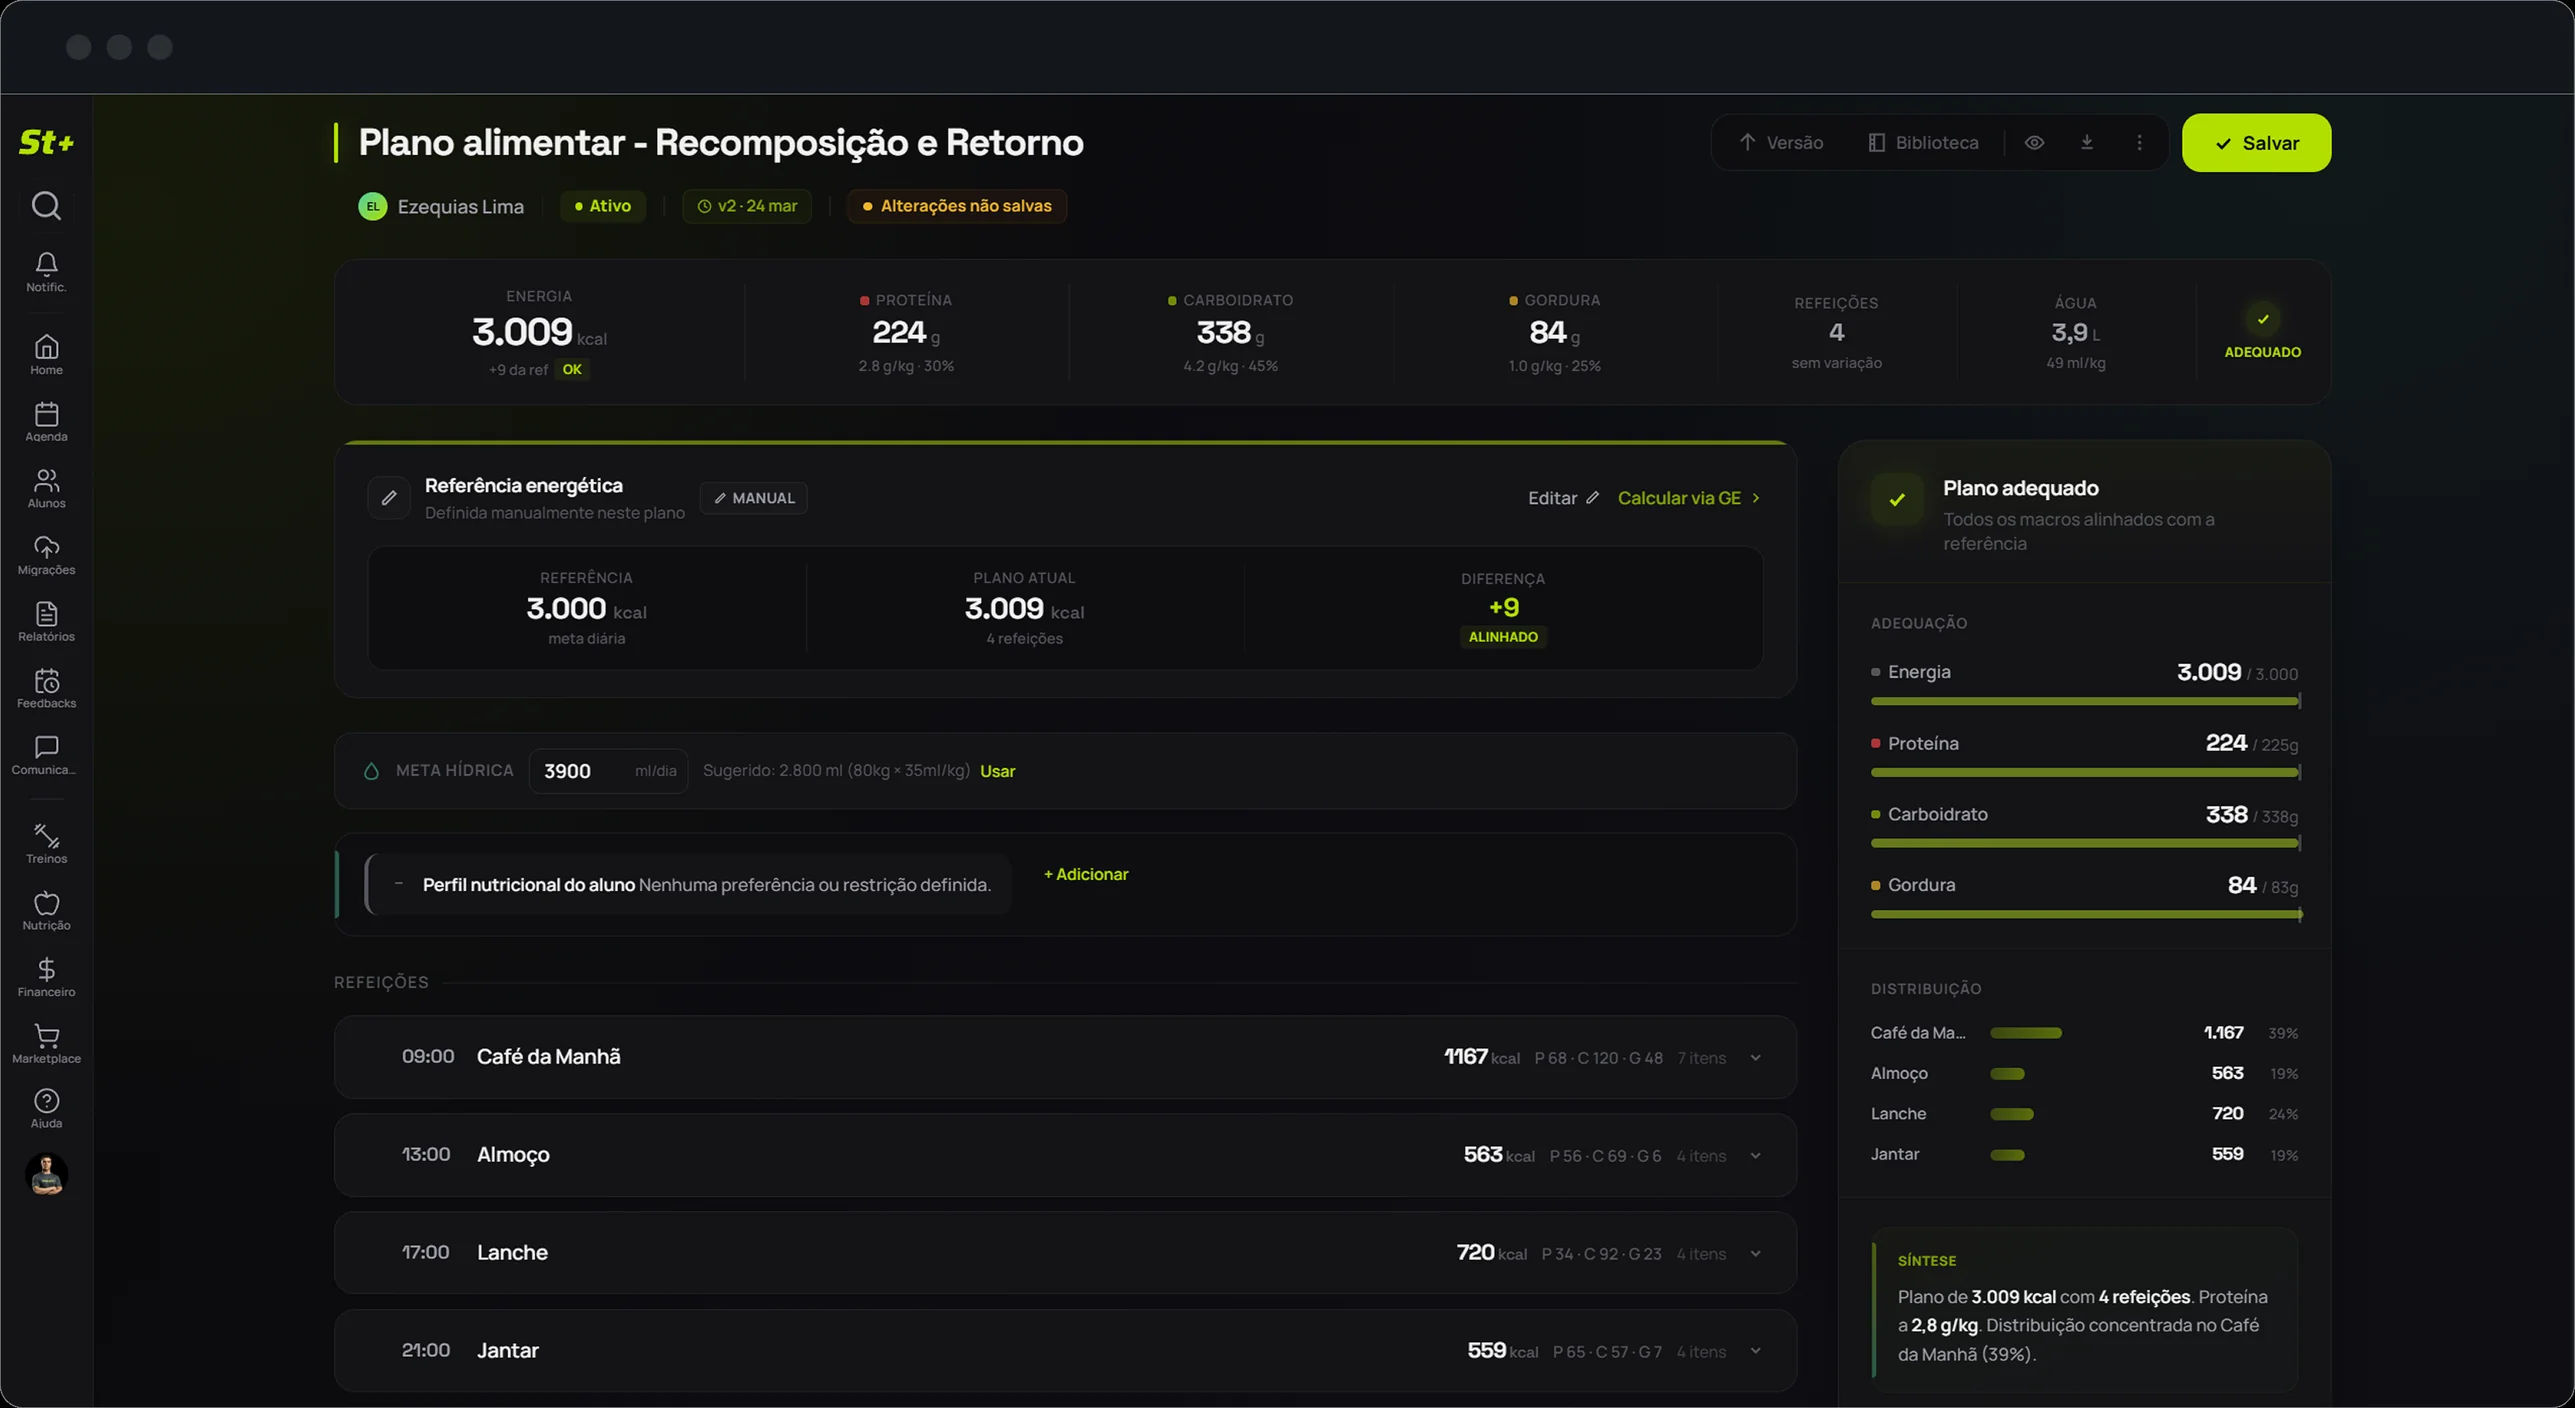Click Editar for energy reference
Image resolution: width=2575 pixels, height=1408 pixels.
(1563, 498)
